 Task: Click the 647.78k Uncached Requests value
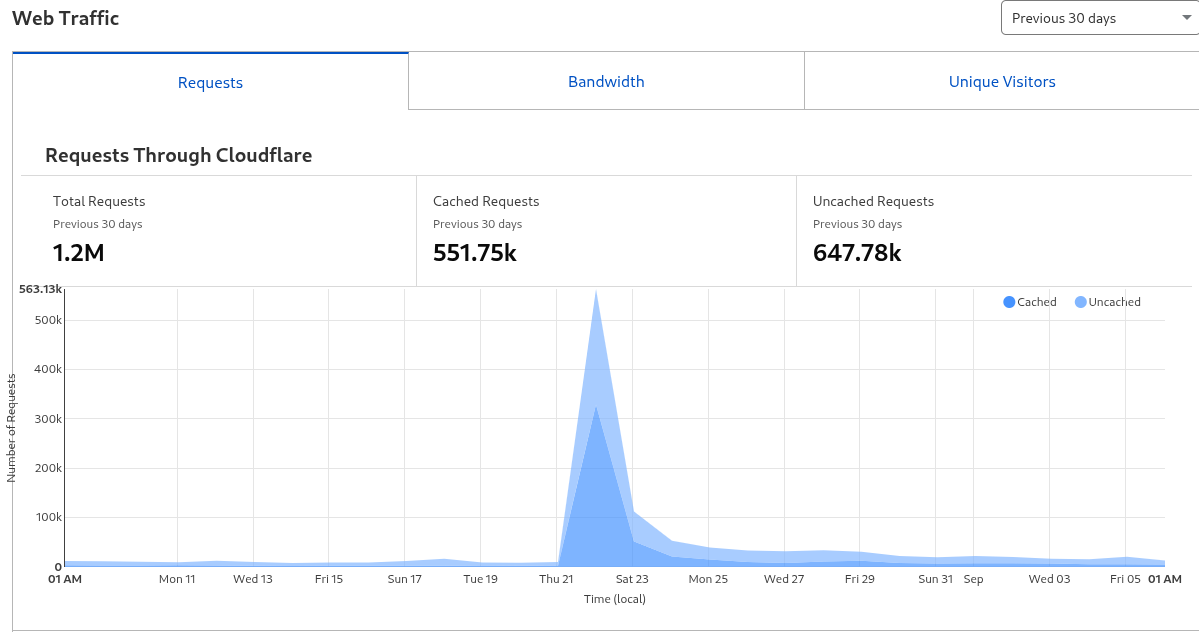857,253
